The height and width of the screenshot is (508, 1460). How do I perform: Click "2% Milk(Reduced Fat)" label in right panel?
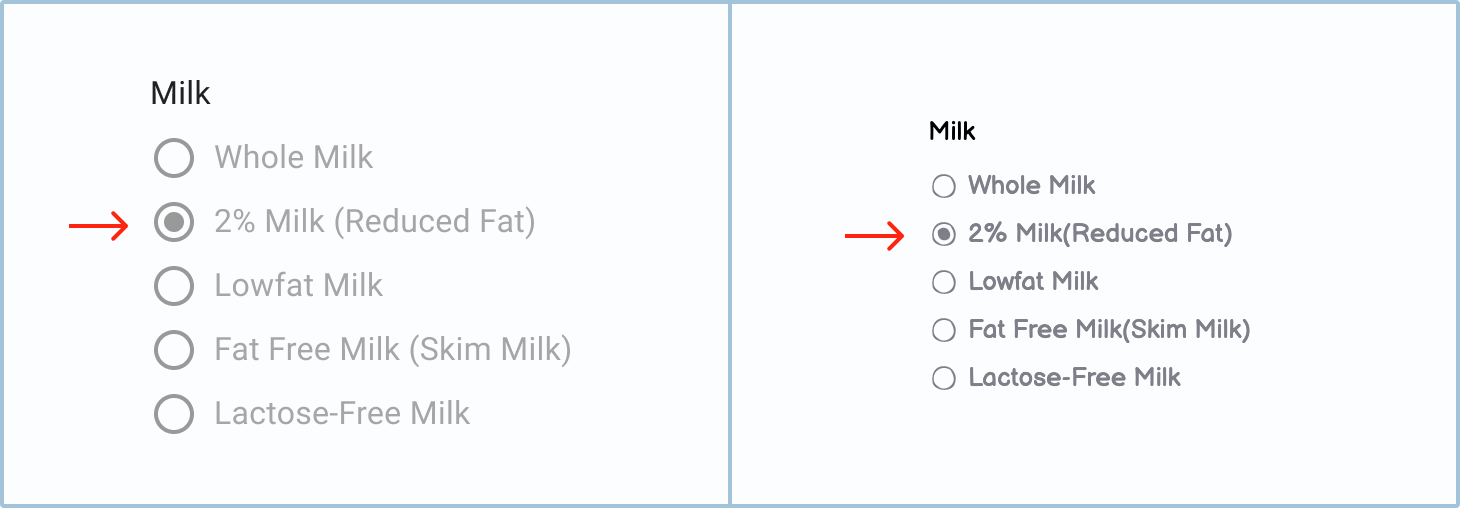1100,234
